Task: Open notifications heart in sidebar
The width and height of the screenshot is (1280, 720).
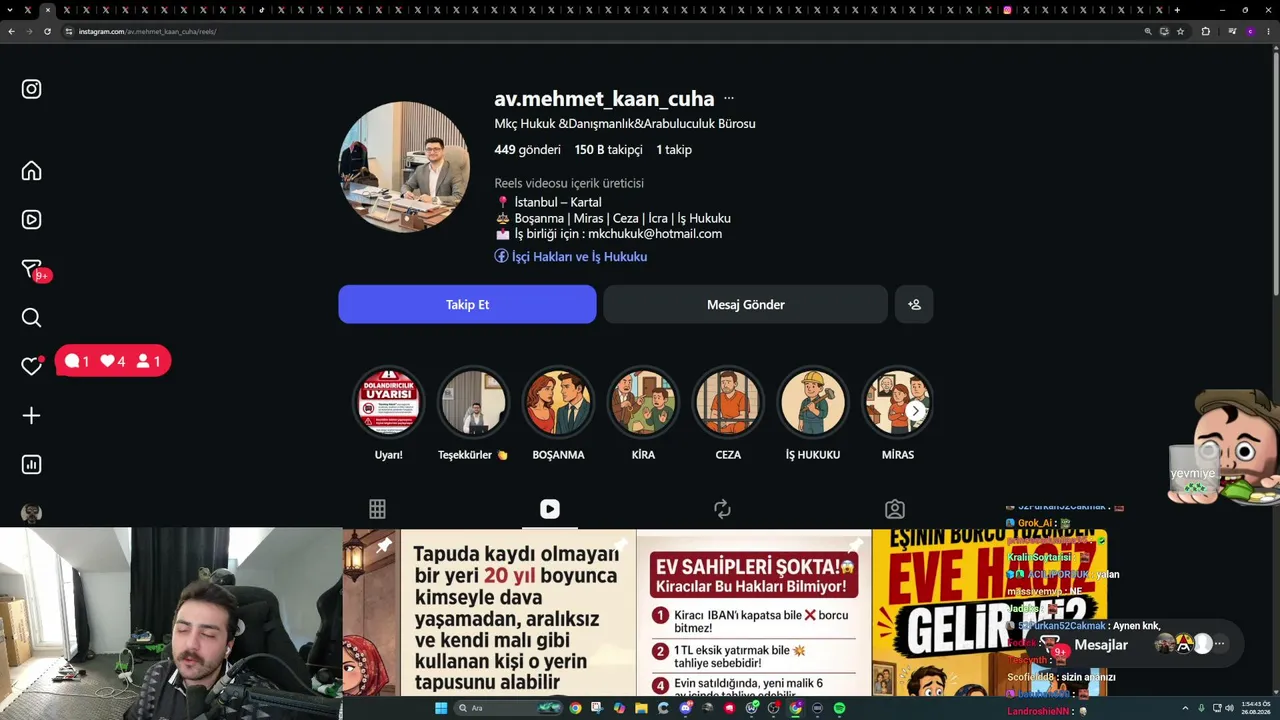Action: 31,366
